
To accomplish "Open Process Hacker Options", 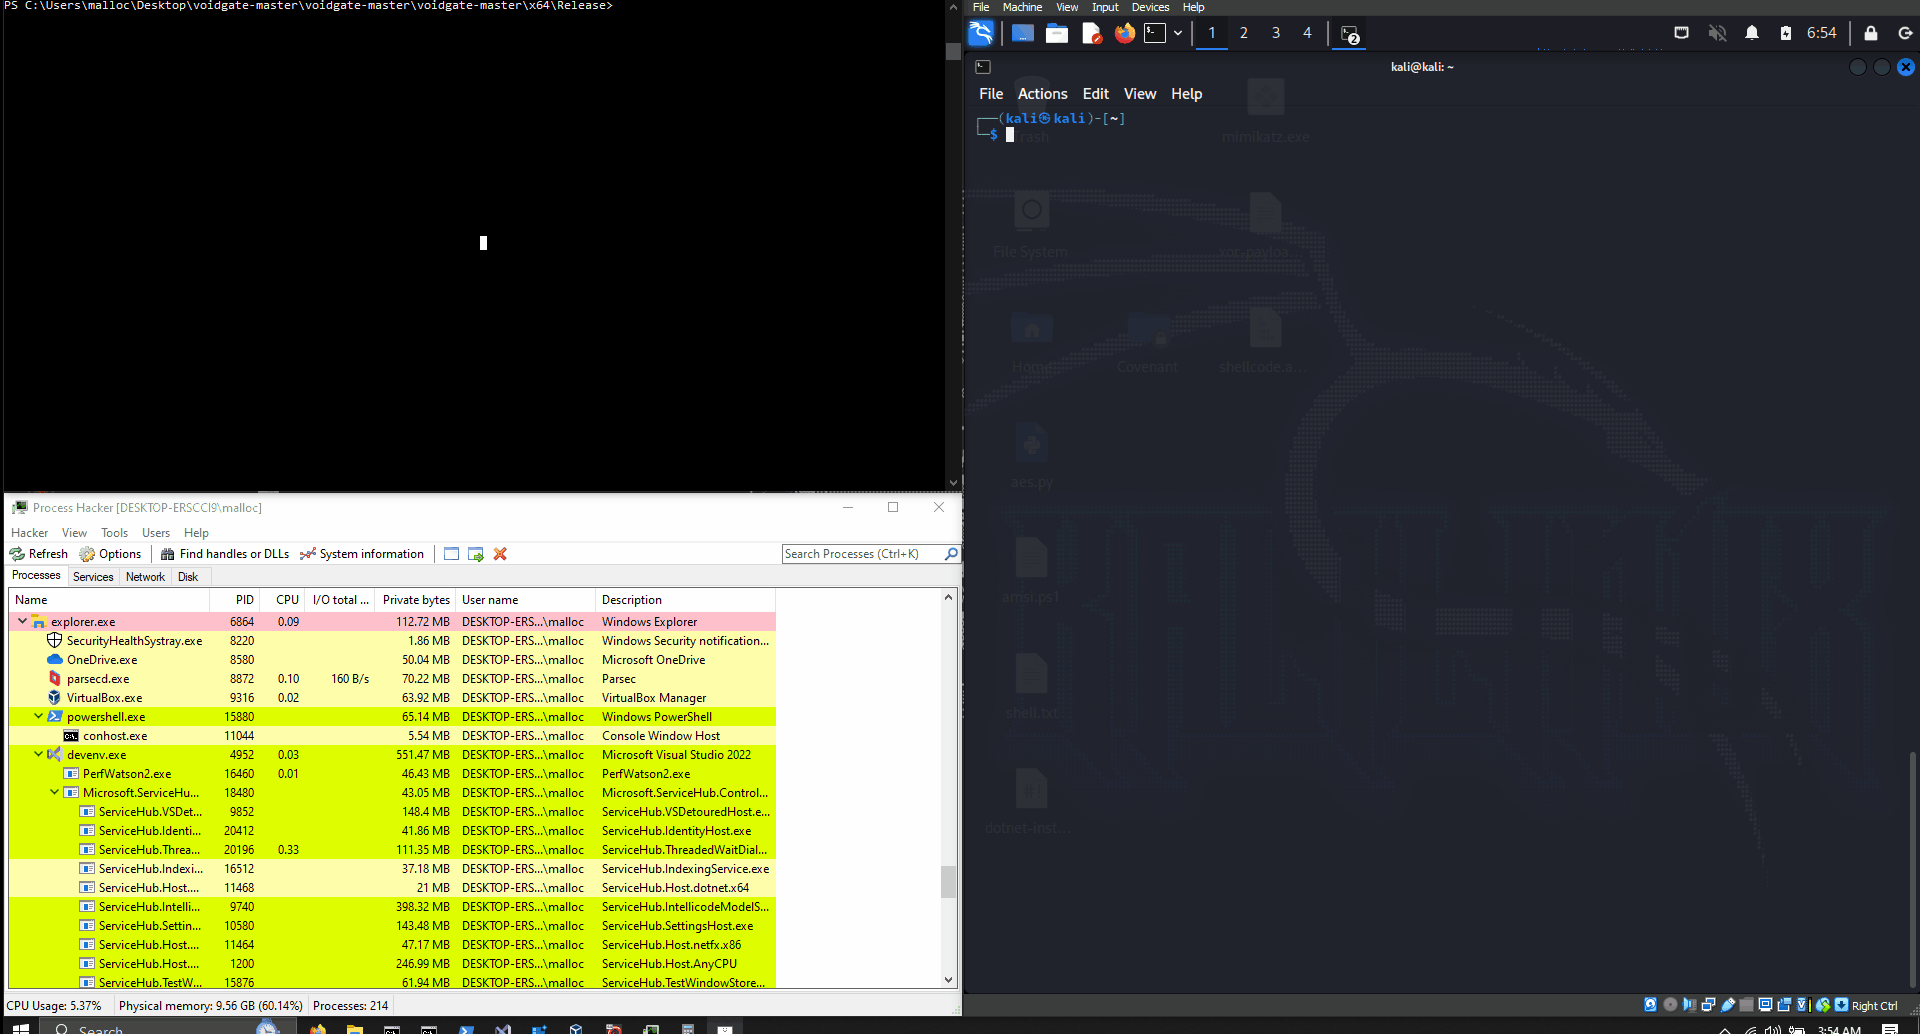I will point(110,554).
